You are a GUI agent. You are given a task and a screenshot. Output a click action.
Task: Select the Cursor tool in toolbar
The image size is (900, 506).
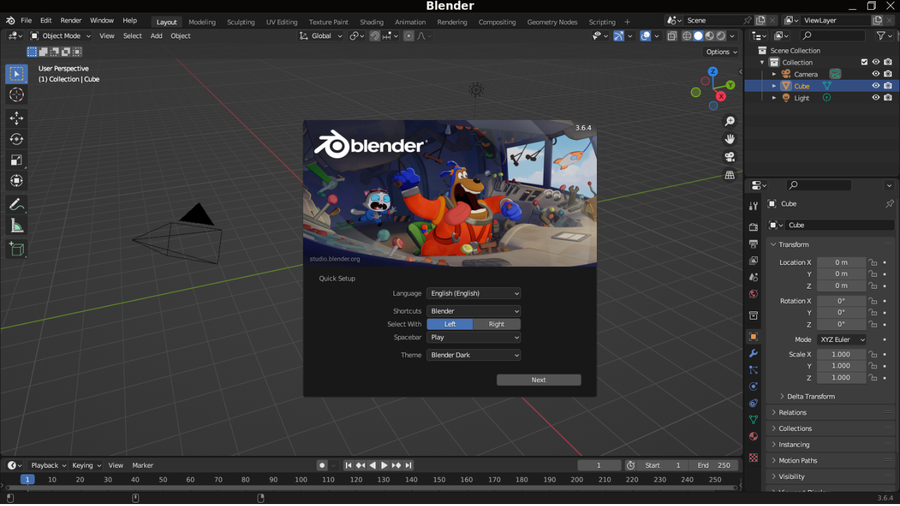click(16, 95)
